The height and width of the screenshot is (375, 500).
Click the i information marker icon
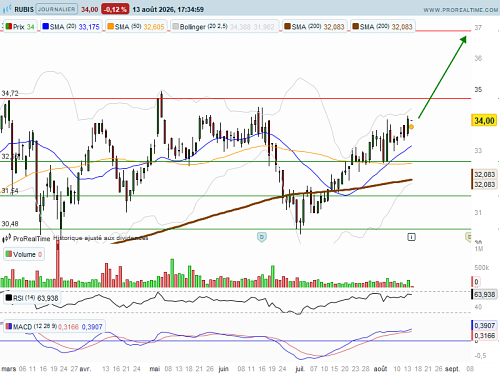point(412,237)
